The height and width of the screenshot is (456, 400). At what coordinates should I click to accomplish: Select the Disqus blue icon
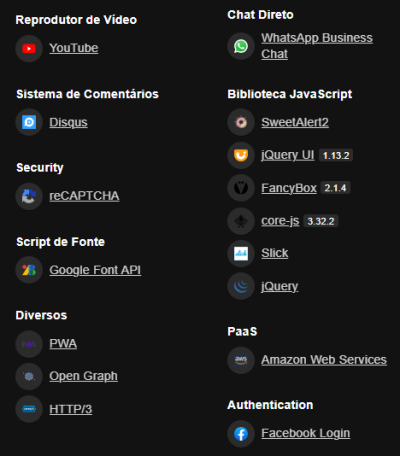pyautogui.click(x=29, y=122)
